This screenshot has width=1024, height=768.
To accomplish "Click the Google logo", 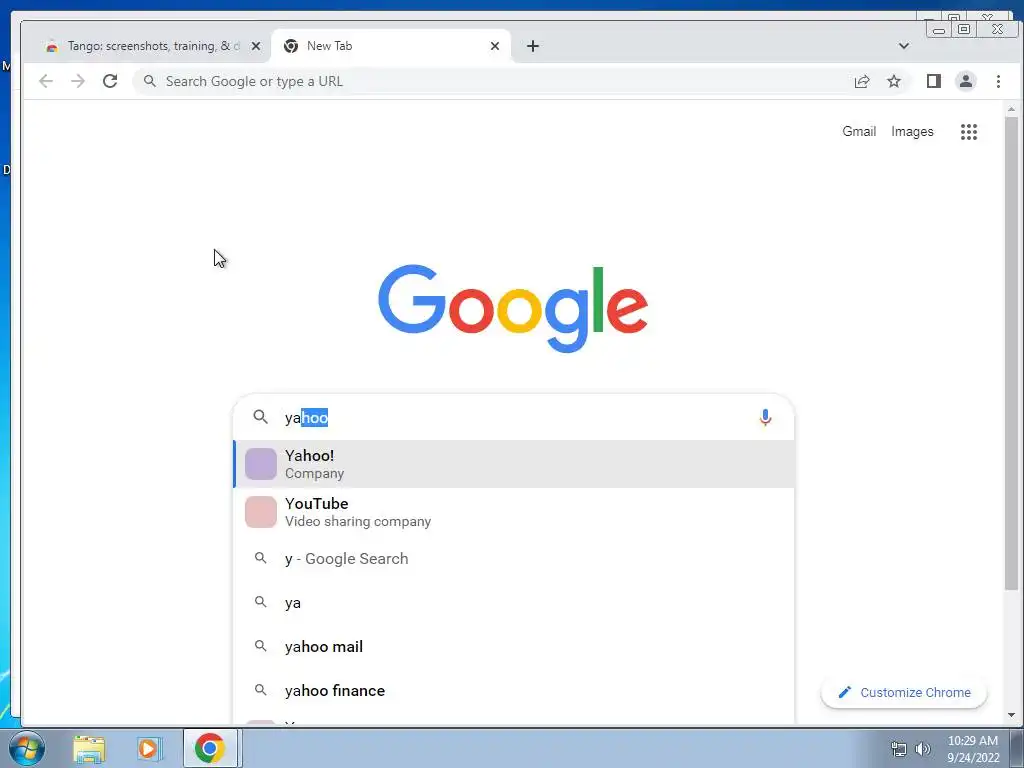I will pos(513,308).
